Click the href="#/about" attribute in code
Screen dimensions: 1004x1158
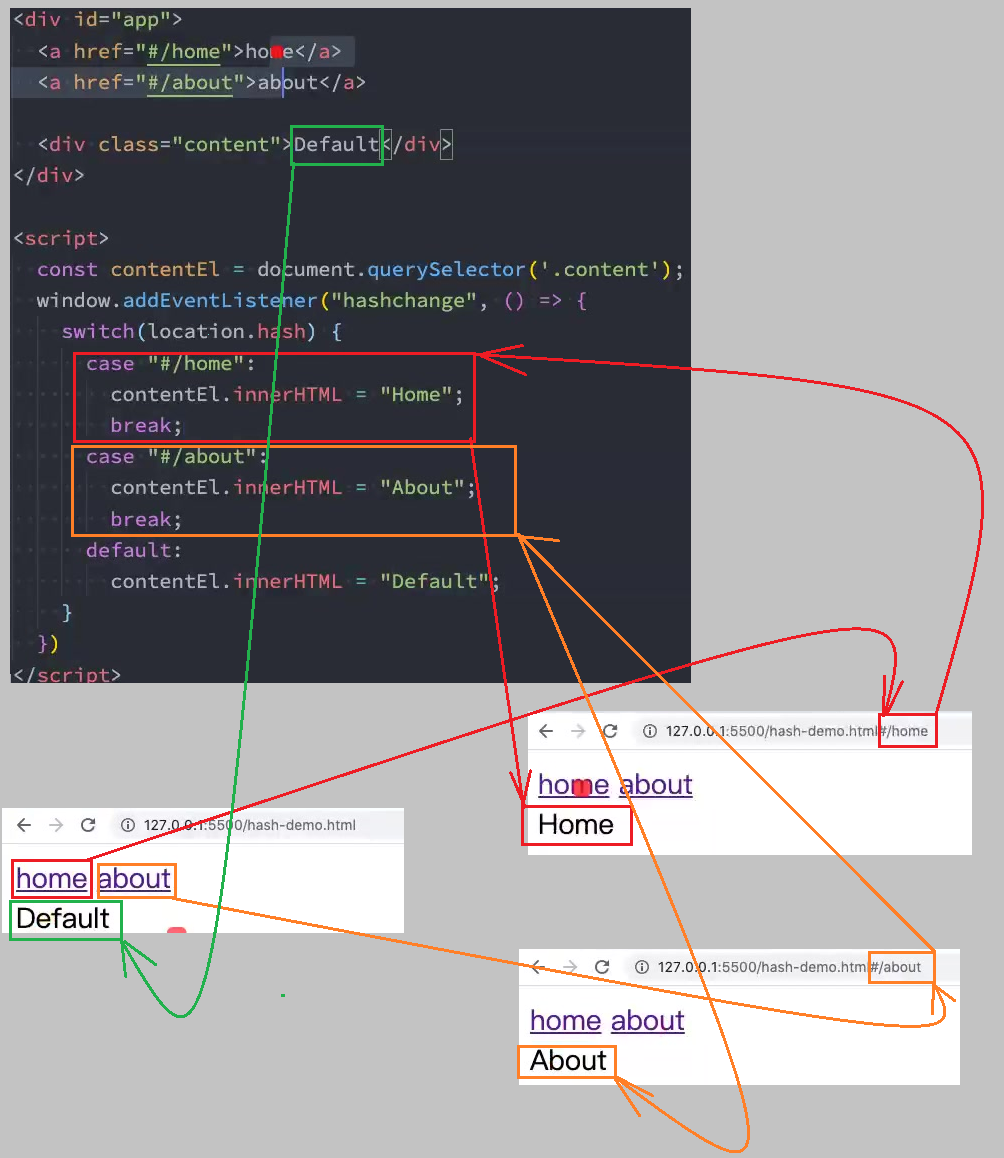[159, 82]
